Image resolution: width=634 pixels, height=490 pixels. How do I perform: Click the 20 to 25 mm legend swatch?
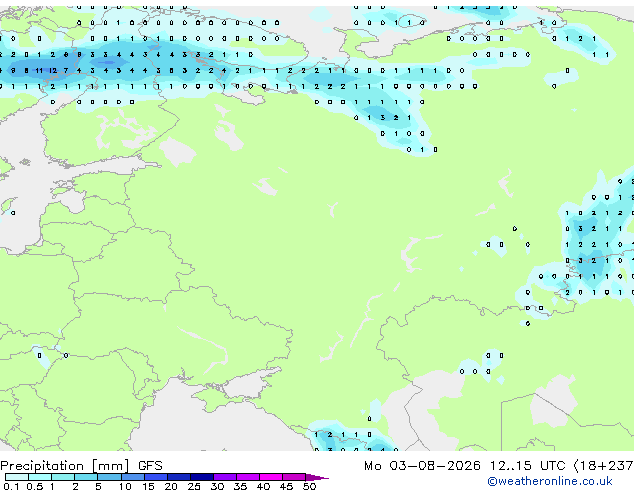(x=178, y=477)
